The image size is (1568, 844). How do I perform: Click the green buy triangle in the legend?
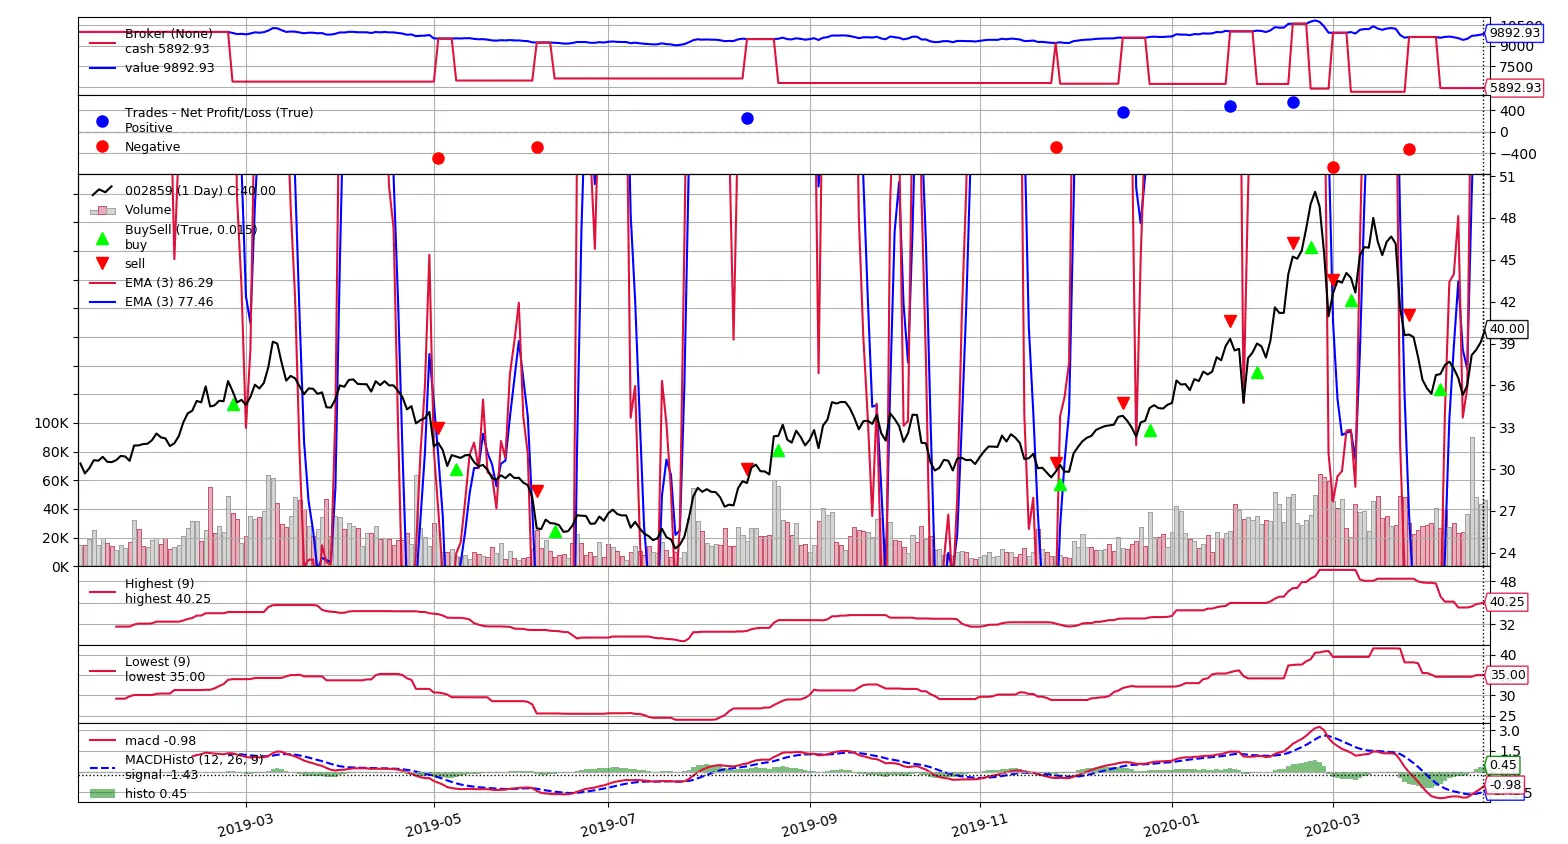point(102,238)
